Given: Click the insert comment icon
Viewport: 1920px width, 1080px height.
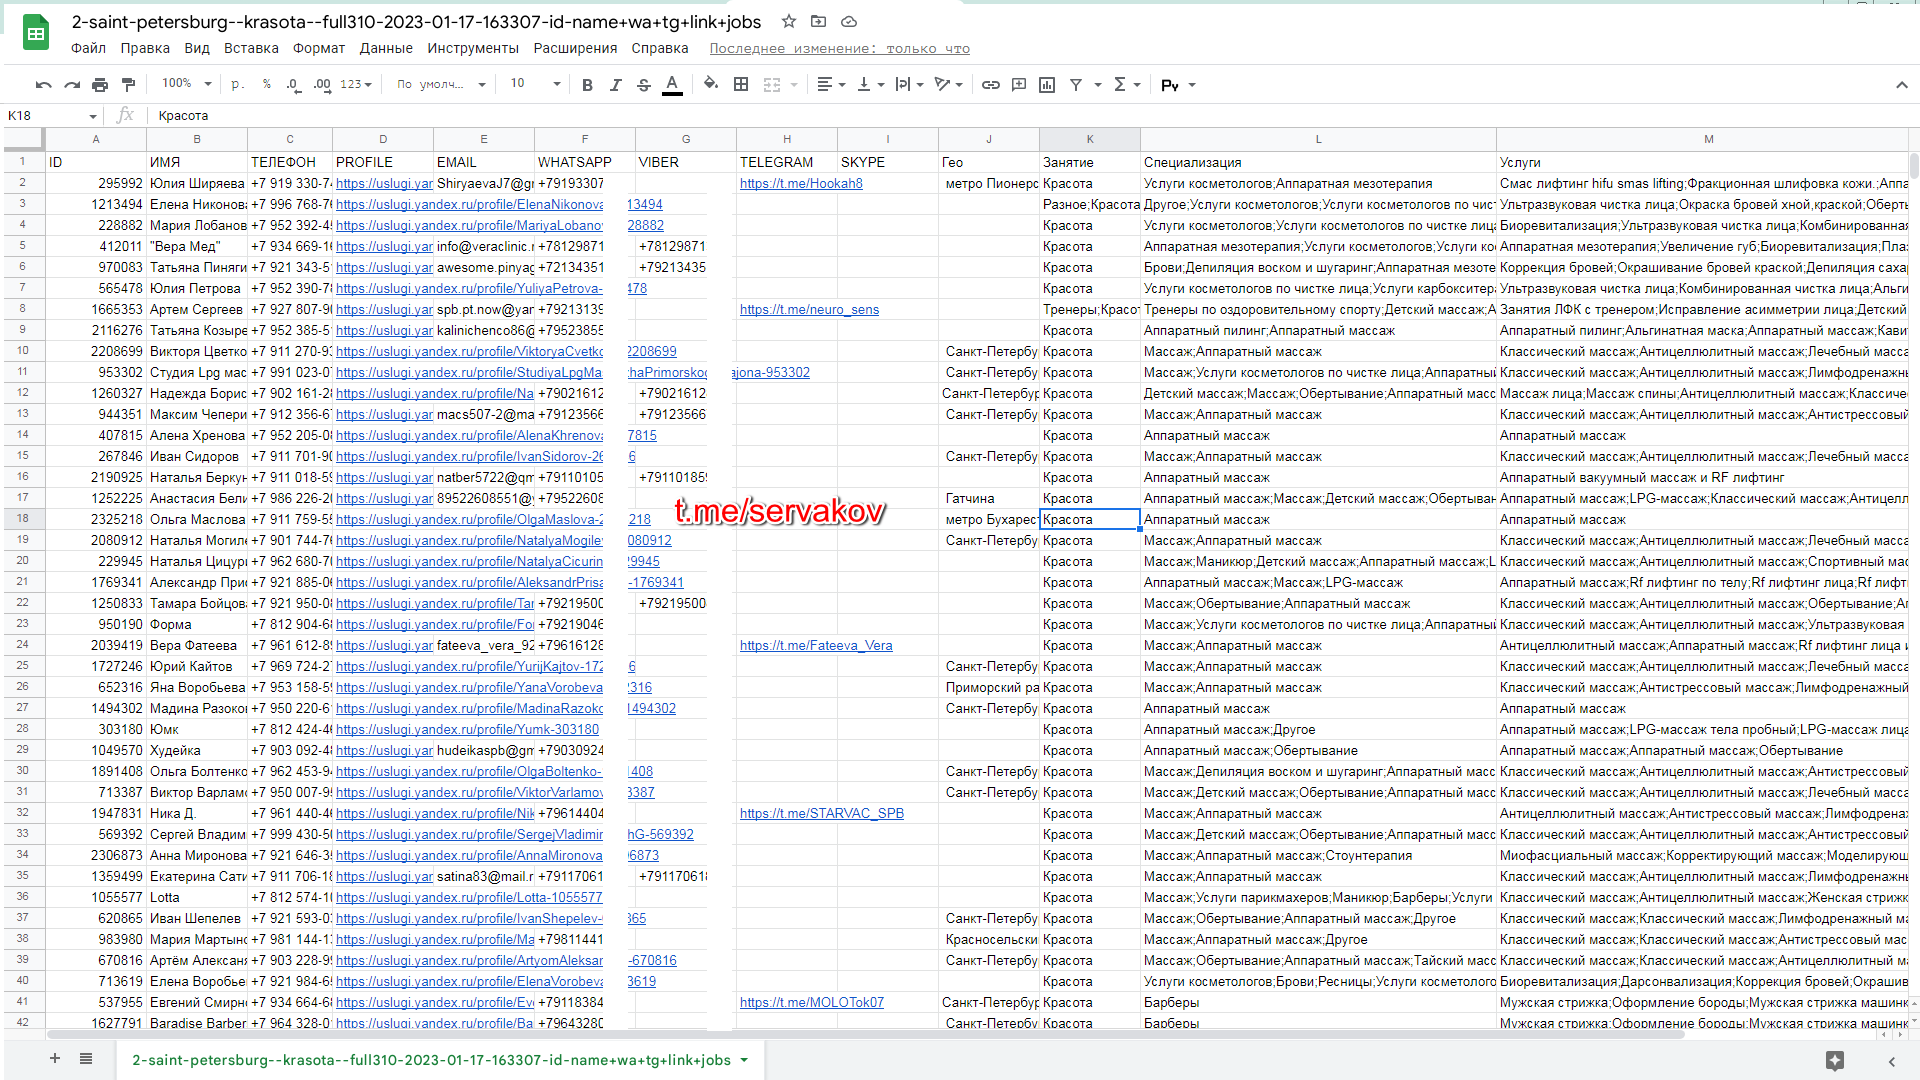Looking at the screenshot, I should [1019, 85].
